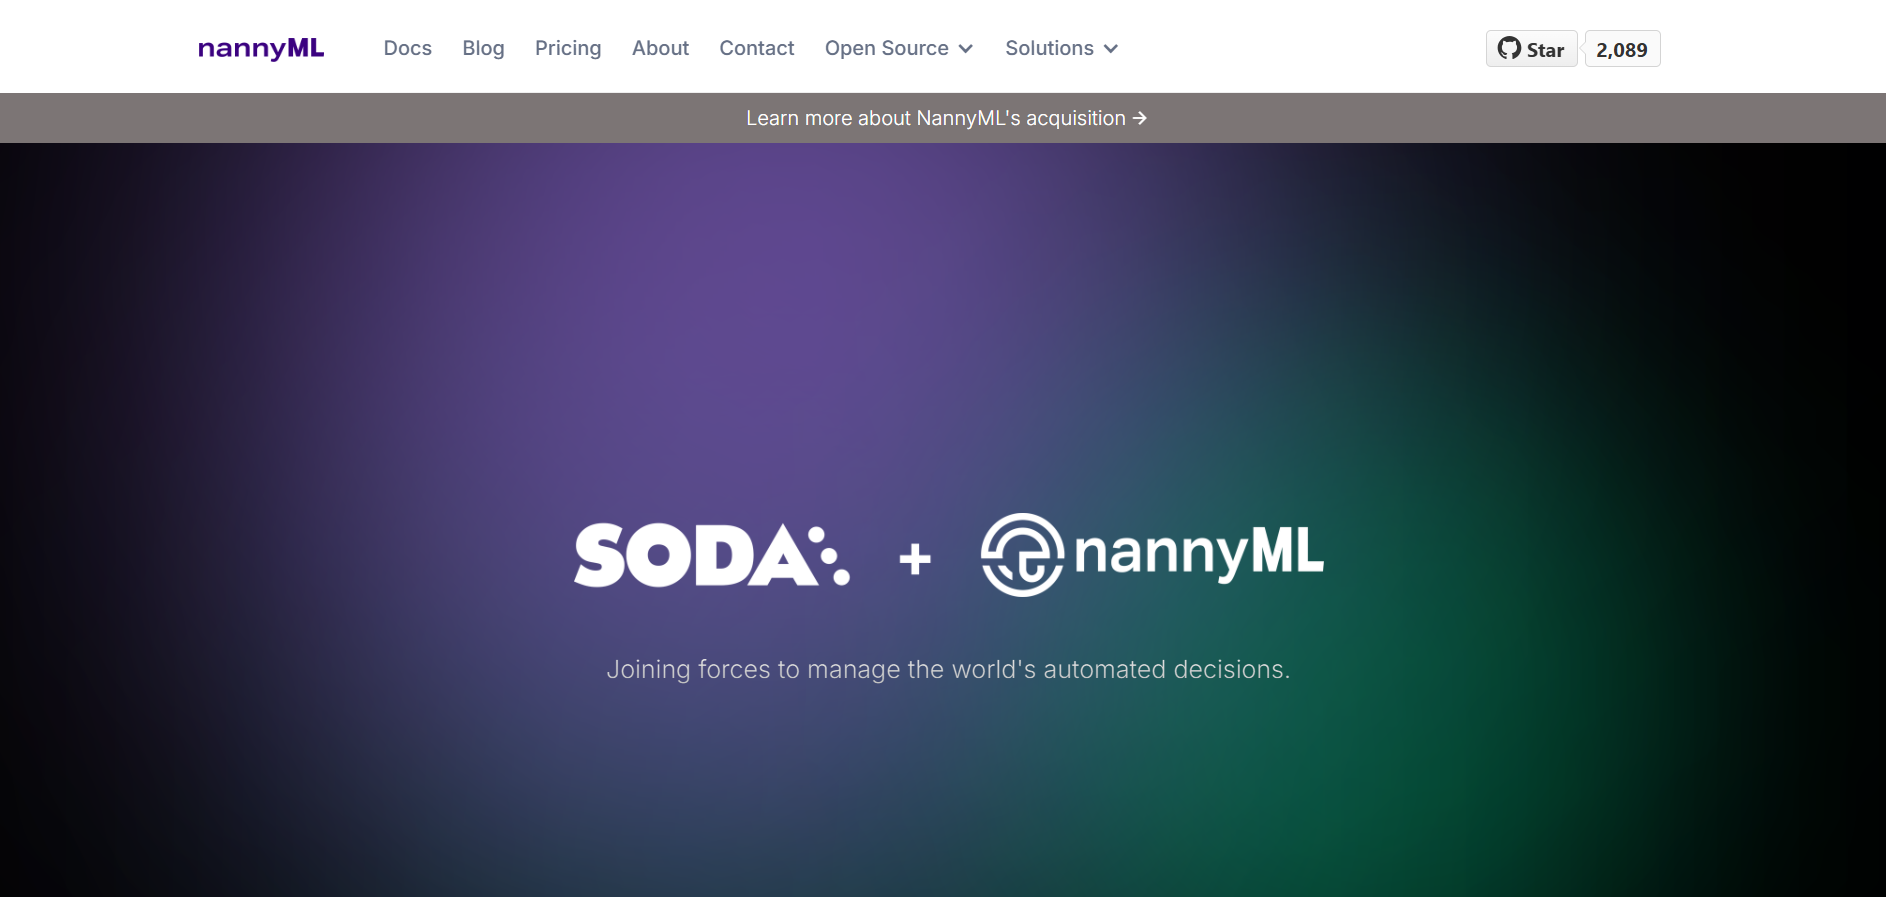Click the SODA logo in hero
1886x897 pixels.
711,555
